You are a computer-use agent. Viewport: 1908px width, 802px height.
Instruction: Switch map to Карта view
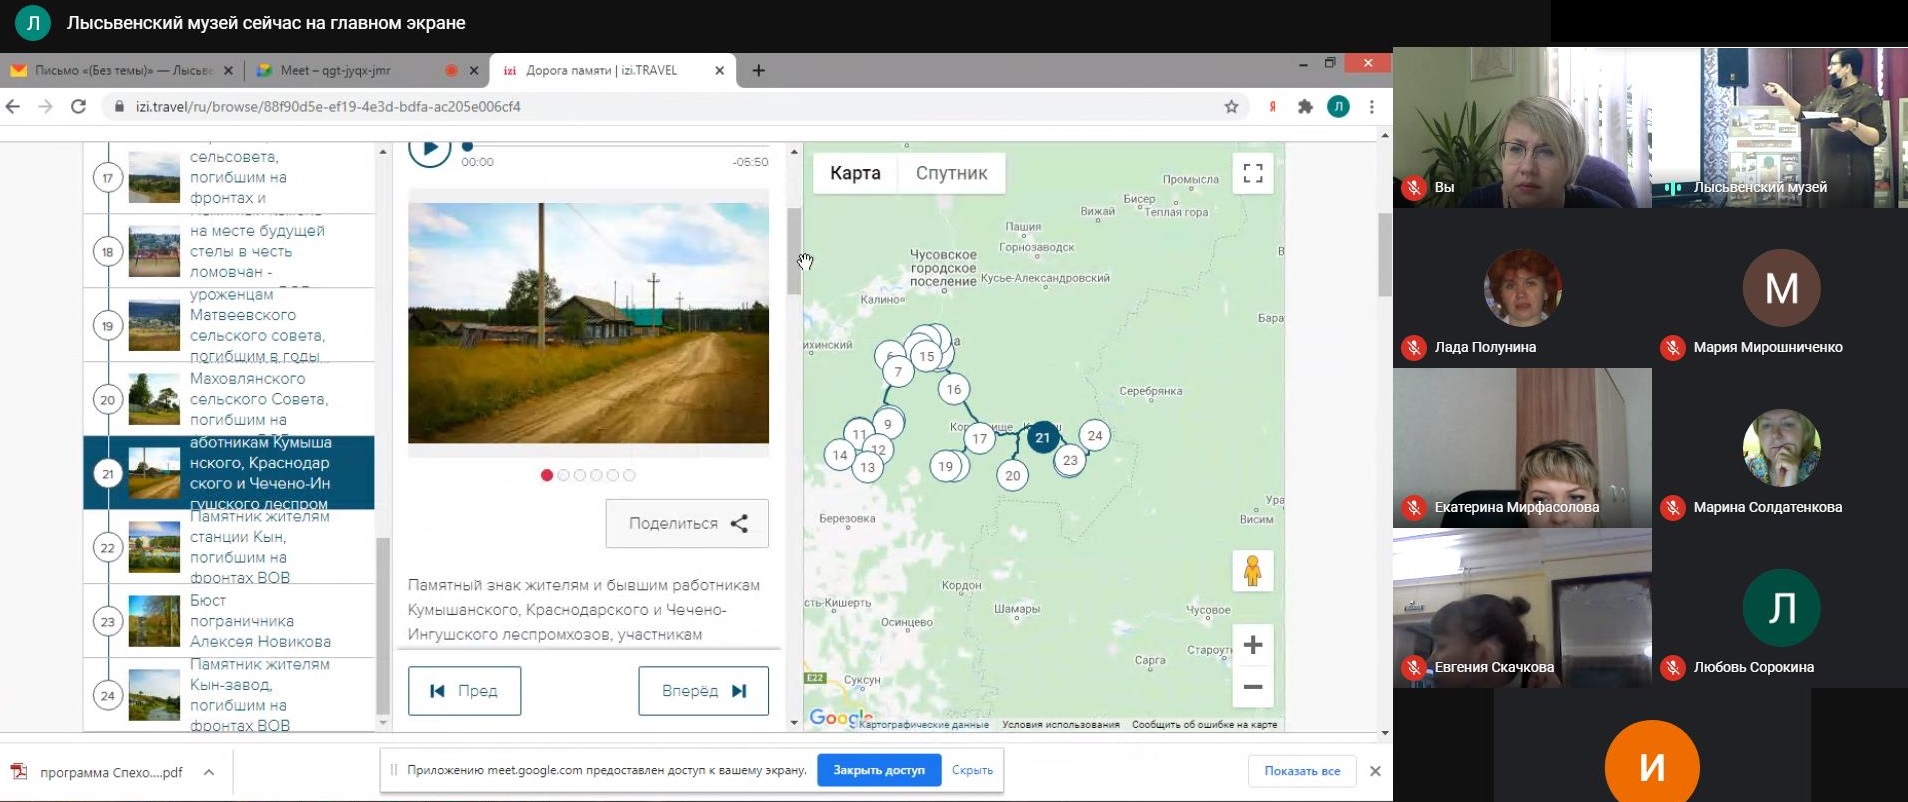pos(855,173)
